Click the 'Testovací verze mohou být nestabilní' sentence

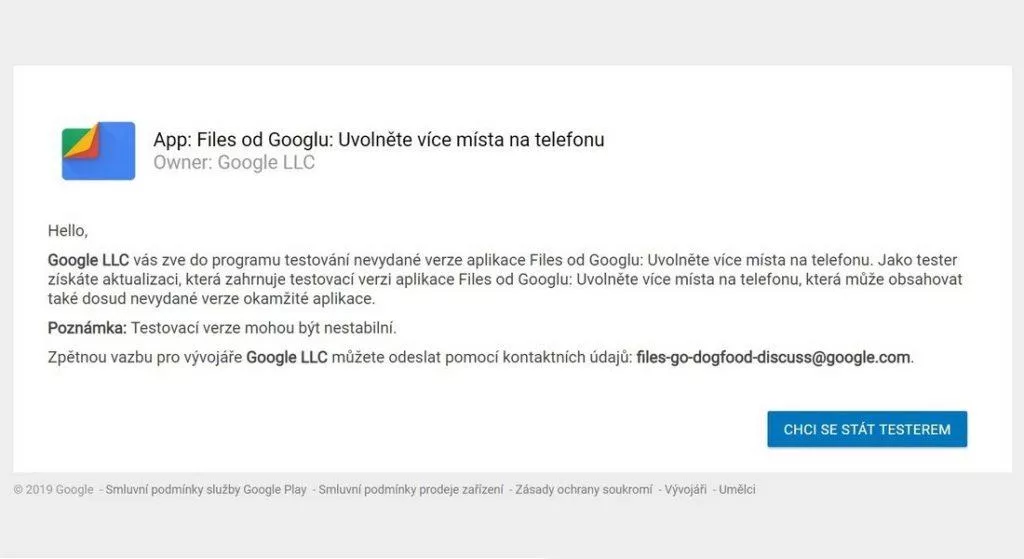(264, 328)
